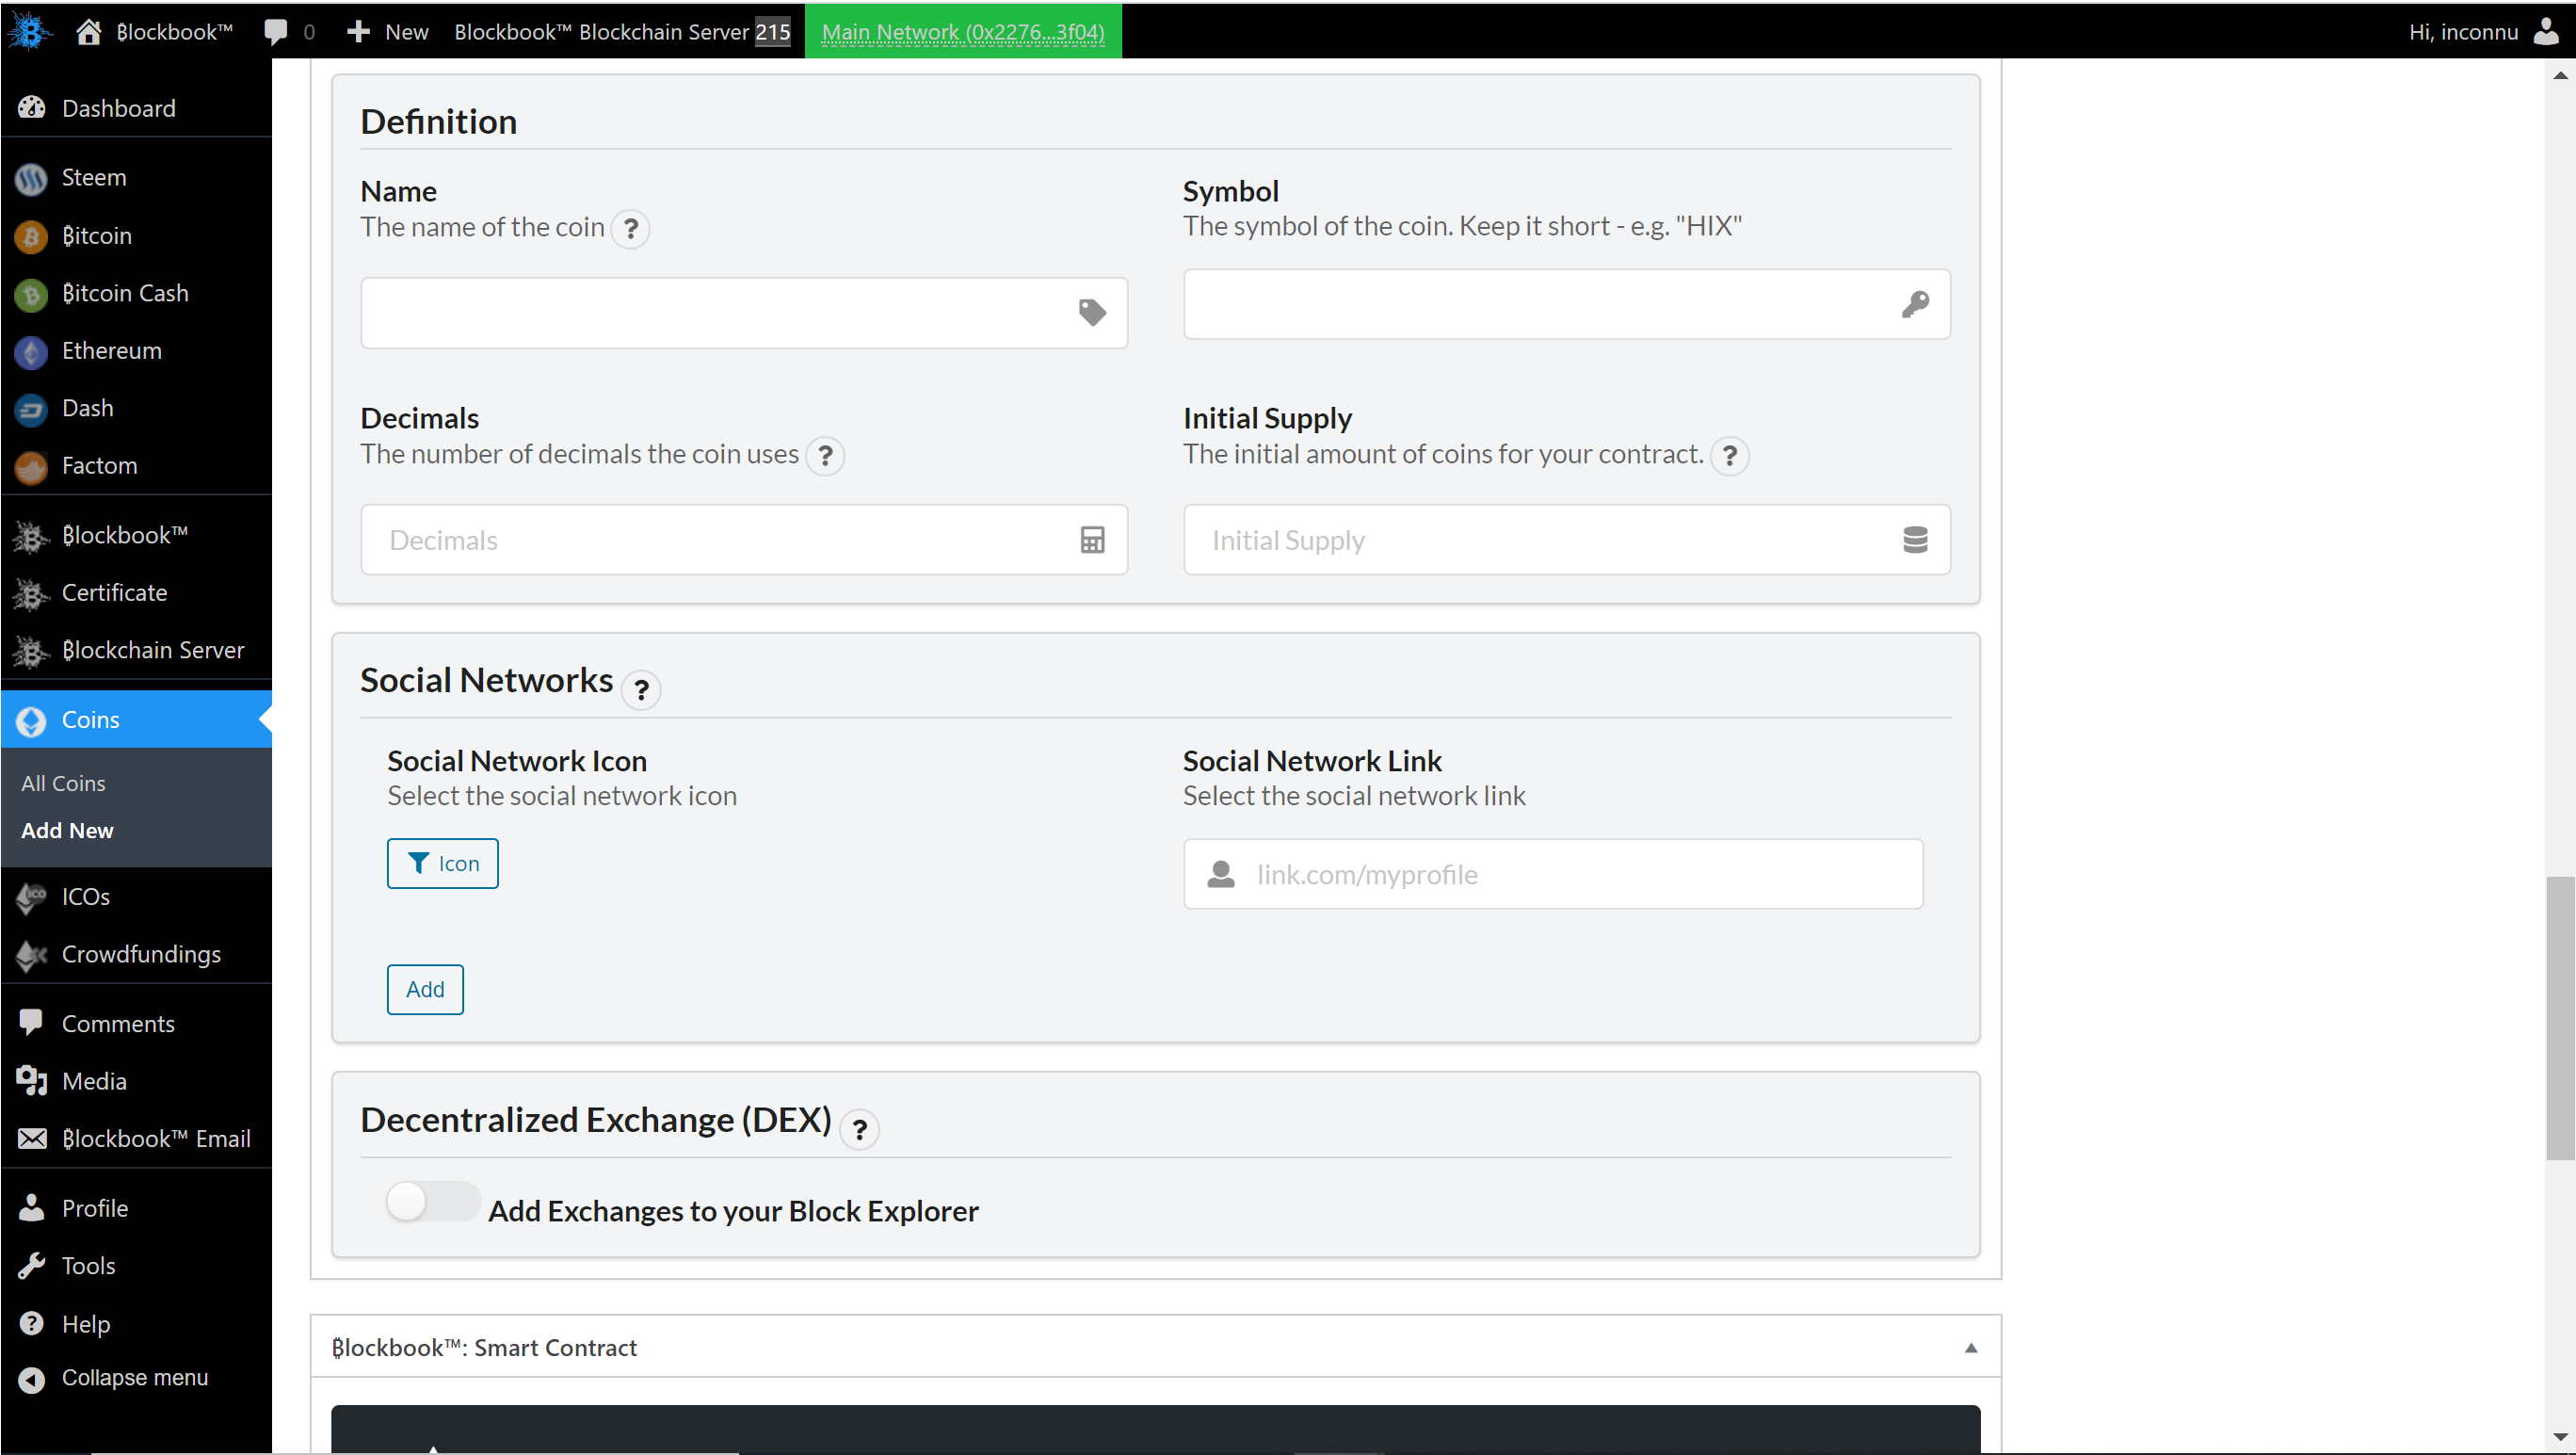The width and height of the screenshot is (2576, 1455).
Task: Collapse the admin sidebar menu
Action: [136, 1378]
